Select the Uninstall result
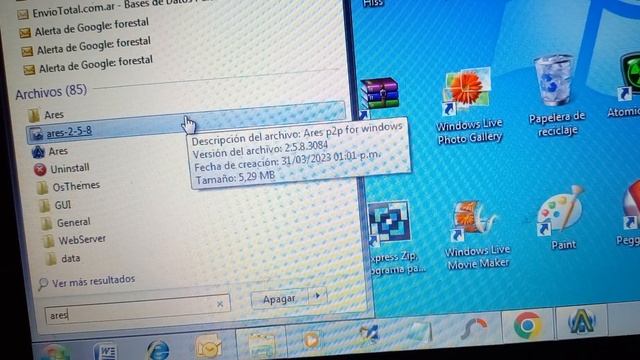Viewport: 640px width, 360px height. click(62, 168)
